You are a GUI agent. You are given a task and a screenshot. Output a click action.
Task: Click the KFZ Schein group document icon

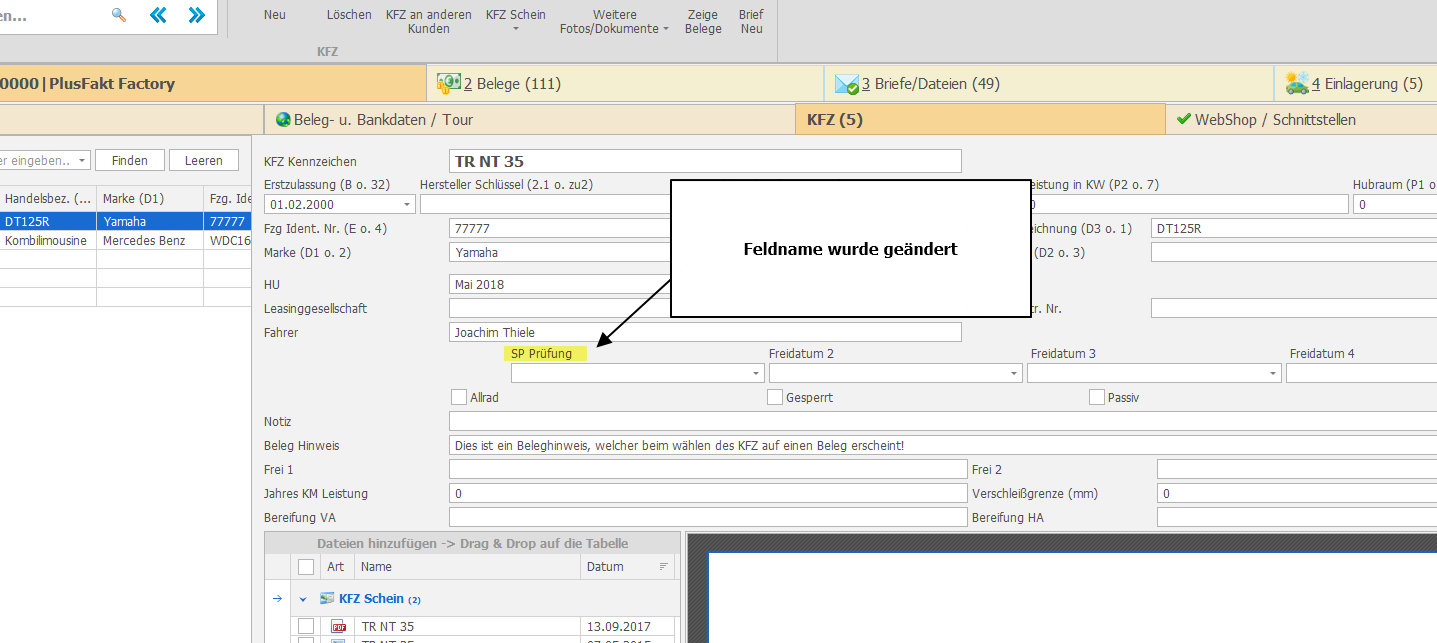coord(327,599)
